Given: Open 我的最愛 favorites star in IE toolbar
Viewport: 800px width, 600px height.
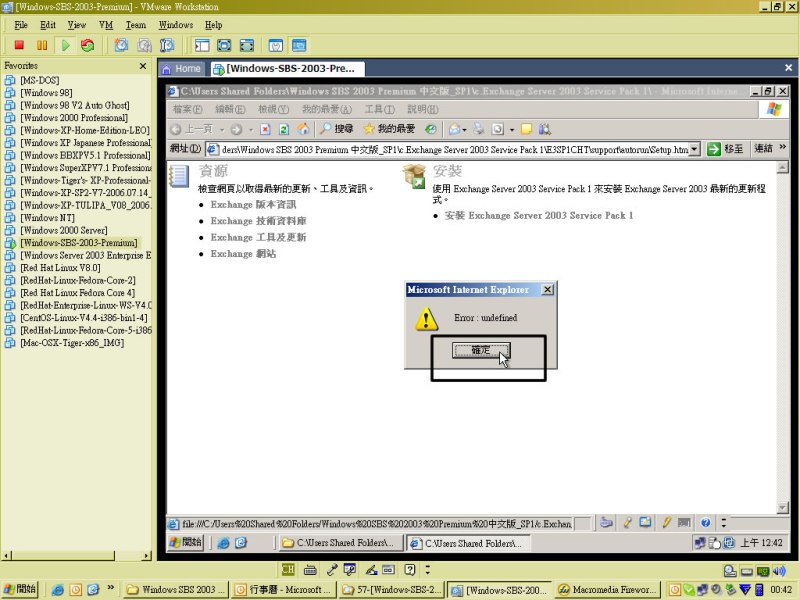Looking at the screenshot, I should [389, 129].
